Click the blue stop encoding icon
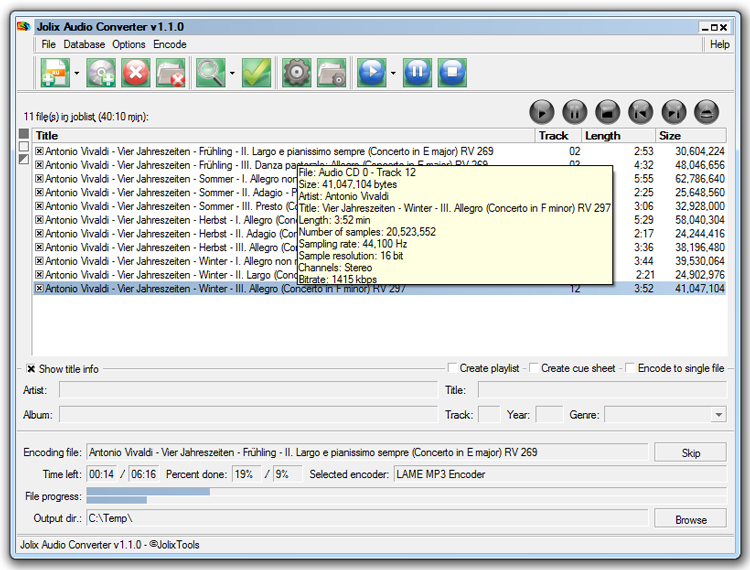The width and height of the screenshot is (750, 570). 453,73
